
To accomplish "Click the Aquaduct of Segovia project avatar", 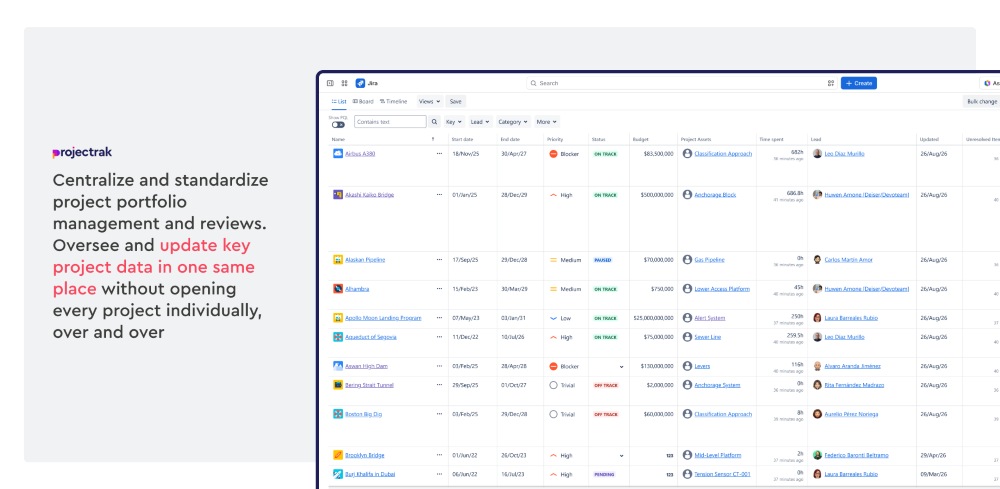I will pyautogui.click(x=338, y=337).
